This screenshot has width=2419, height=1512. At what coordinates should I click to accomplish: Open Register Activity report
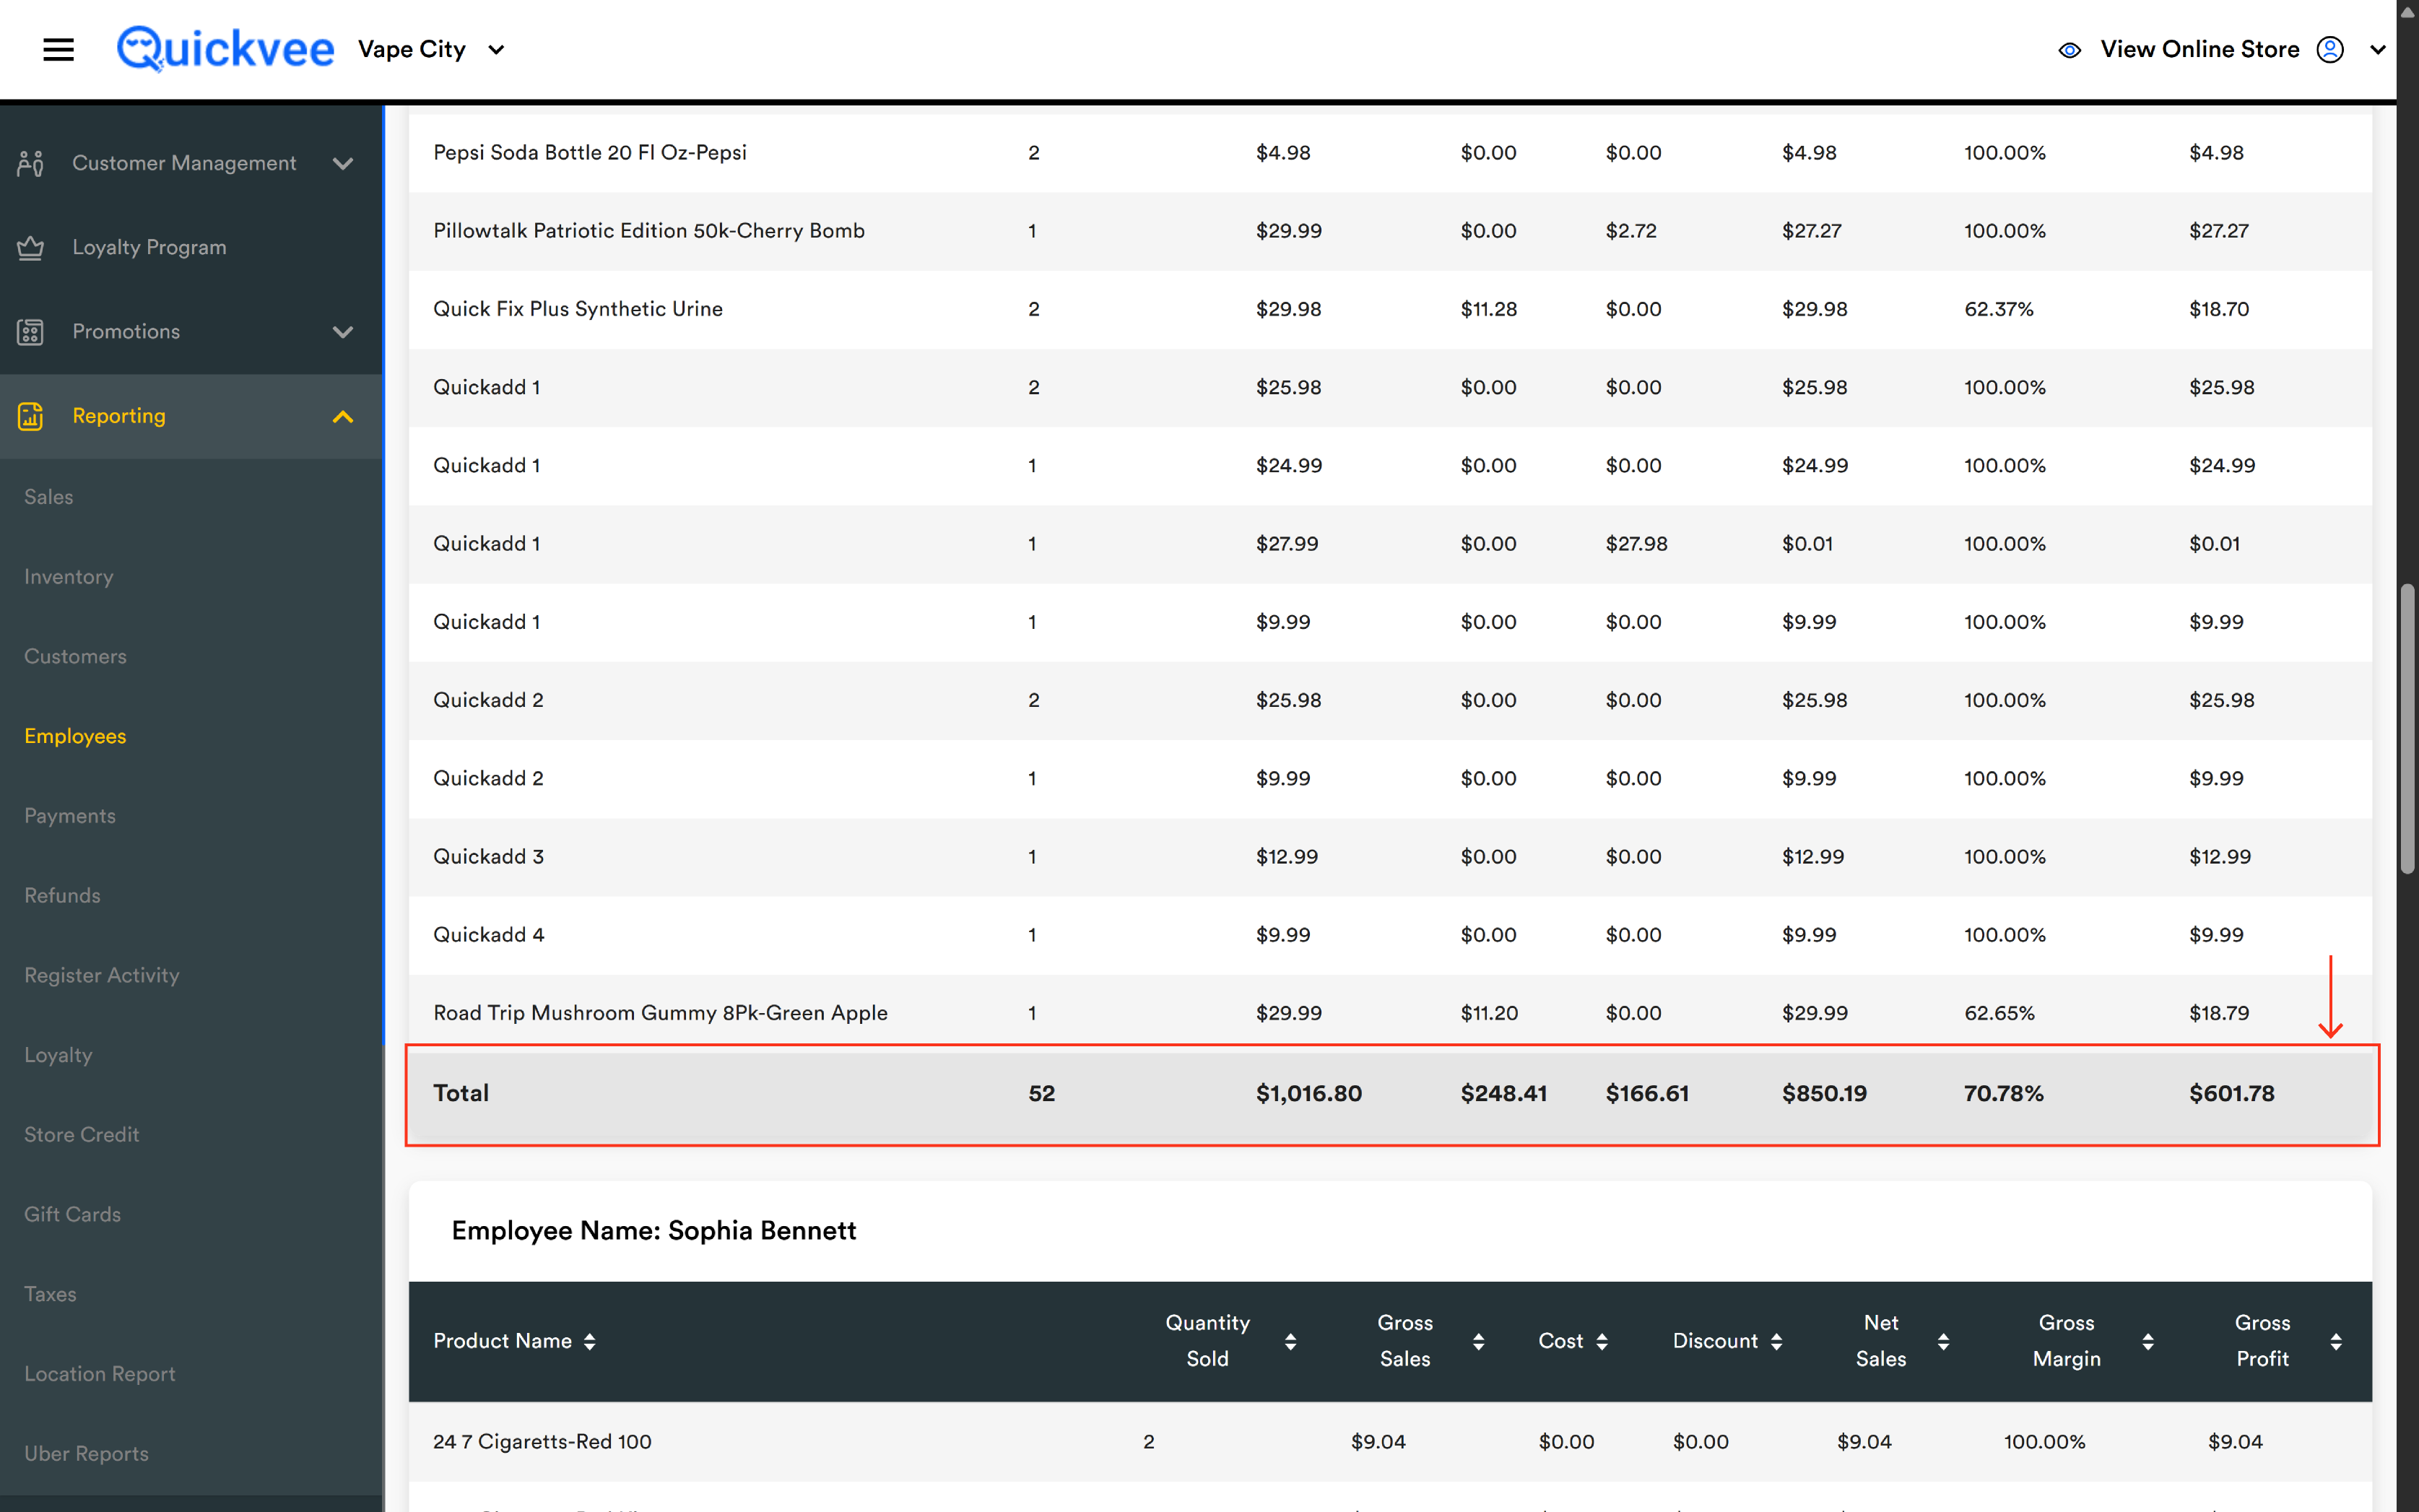pyautogui.click(x=102, y=975)
